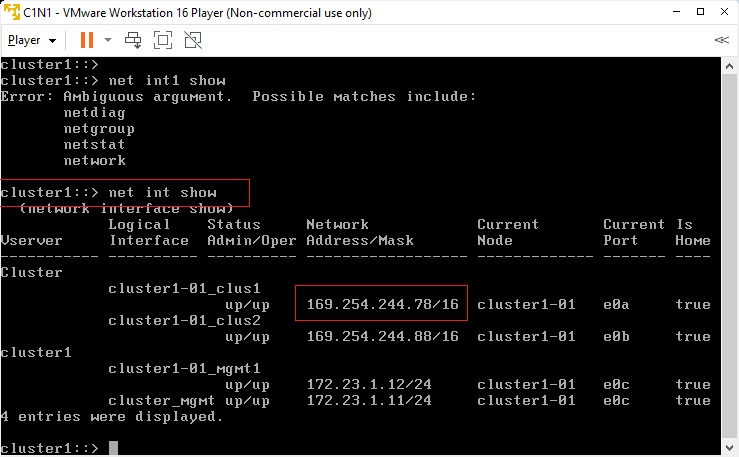This screenshot has height=457, width=739.
Task: Minimize the C1N1 VMware window
Action: (676, 12)
